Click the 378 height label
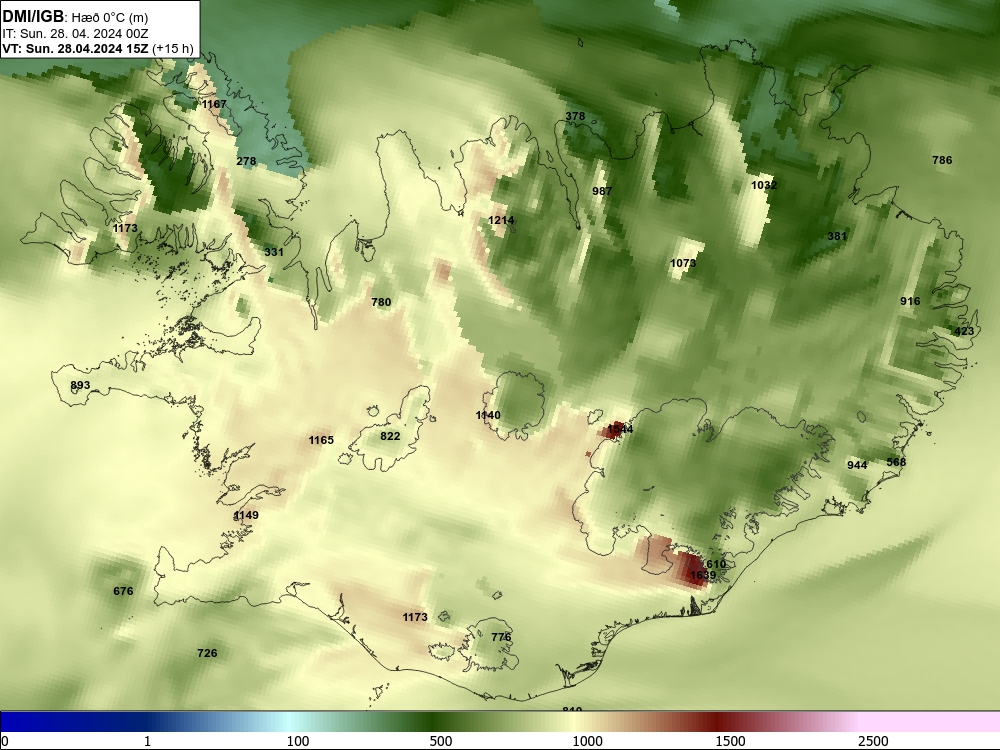The width and height of the screenshot is (1000, 750). pos(575,116)
